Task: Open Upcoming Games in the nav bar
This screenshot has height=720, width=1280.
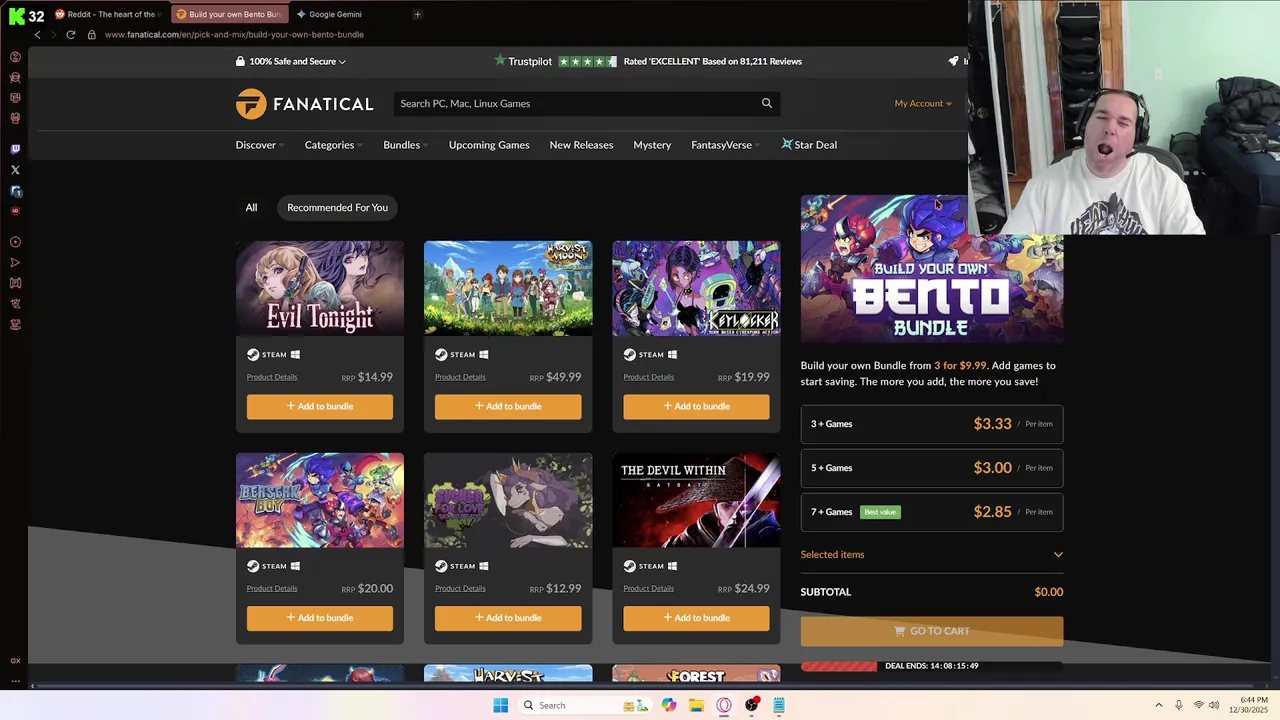Action: click(489, 145)
